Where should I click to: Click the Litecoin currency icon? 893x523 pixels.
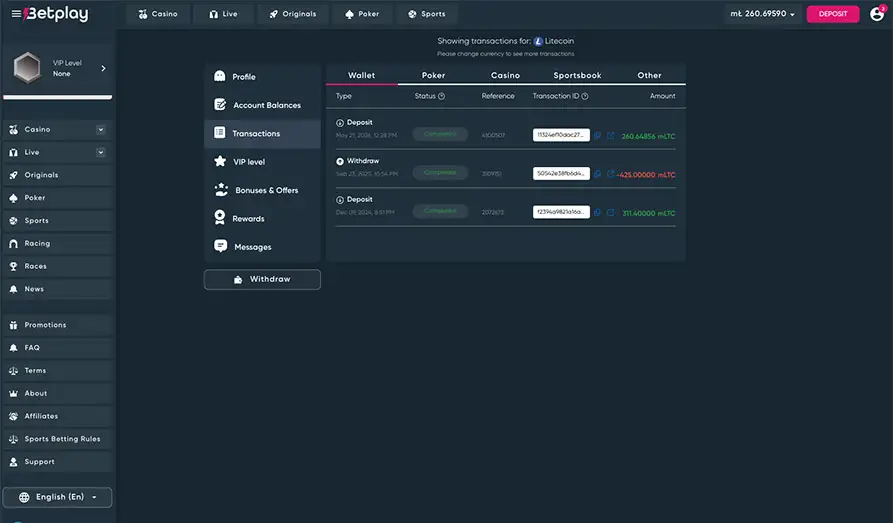[x=538, y=41]
